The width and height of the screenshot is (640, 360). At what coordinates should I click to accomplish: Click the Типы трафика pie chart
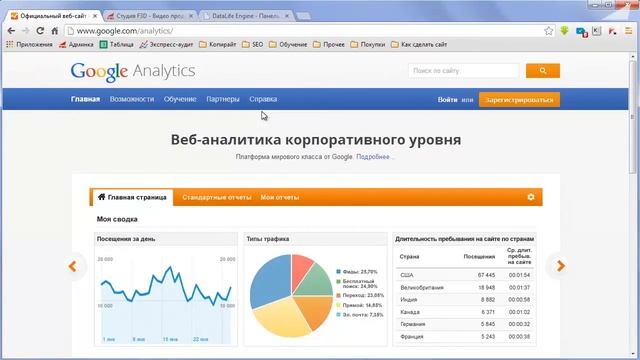pos(291,296)
